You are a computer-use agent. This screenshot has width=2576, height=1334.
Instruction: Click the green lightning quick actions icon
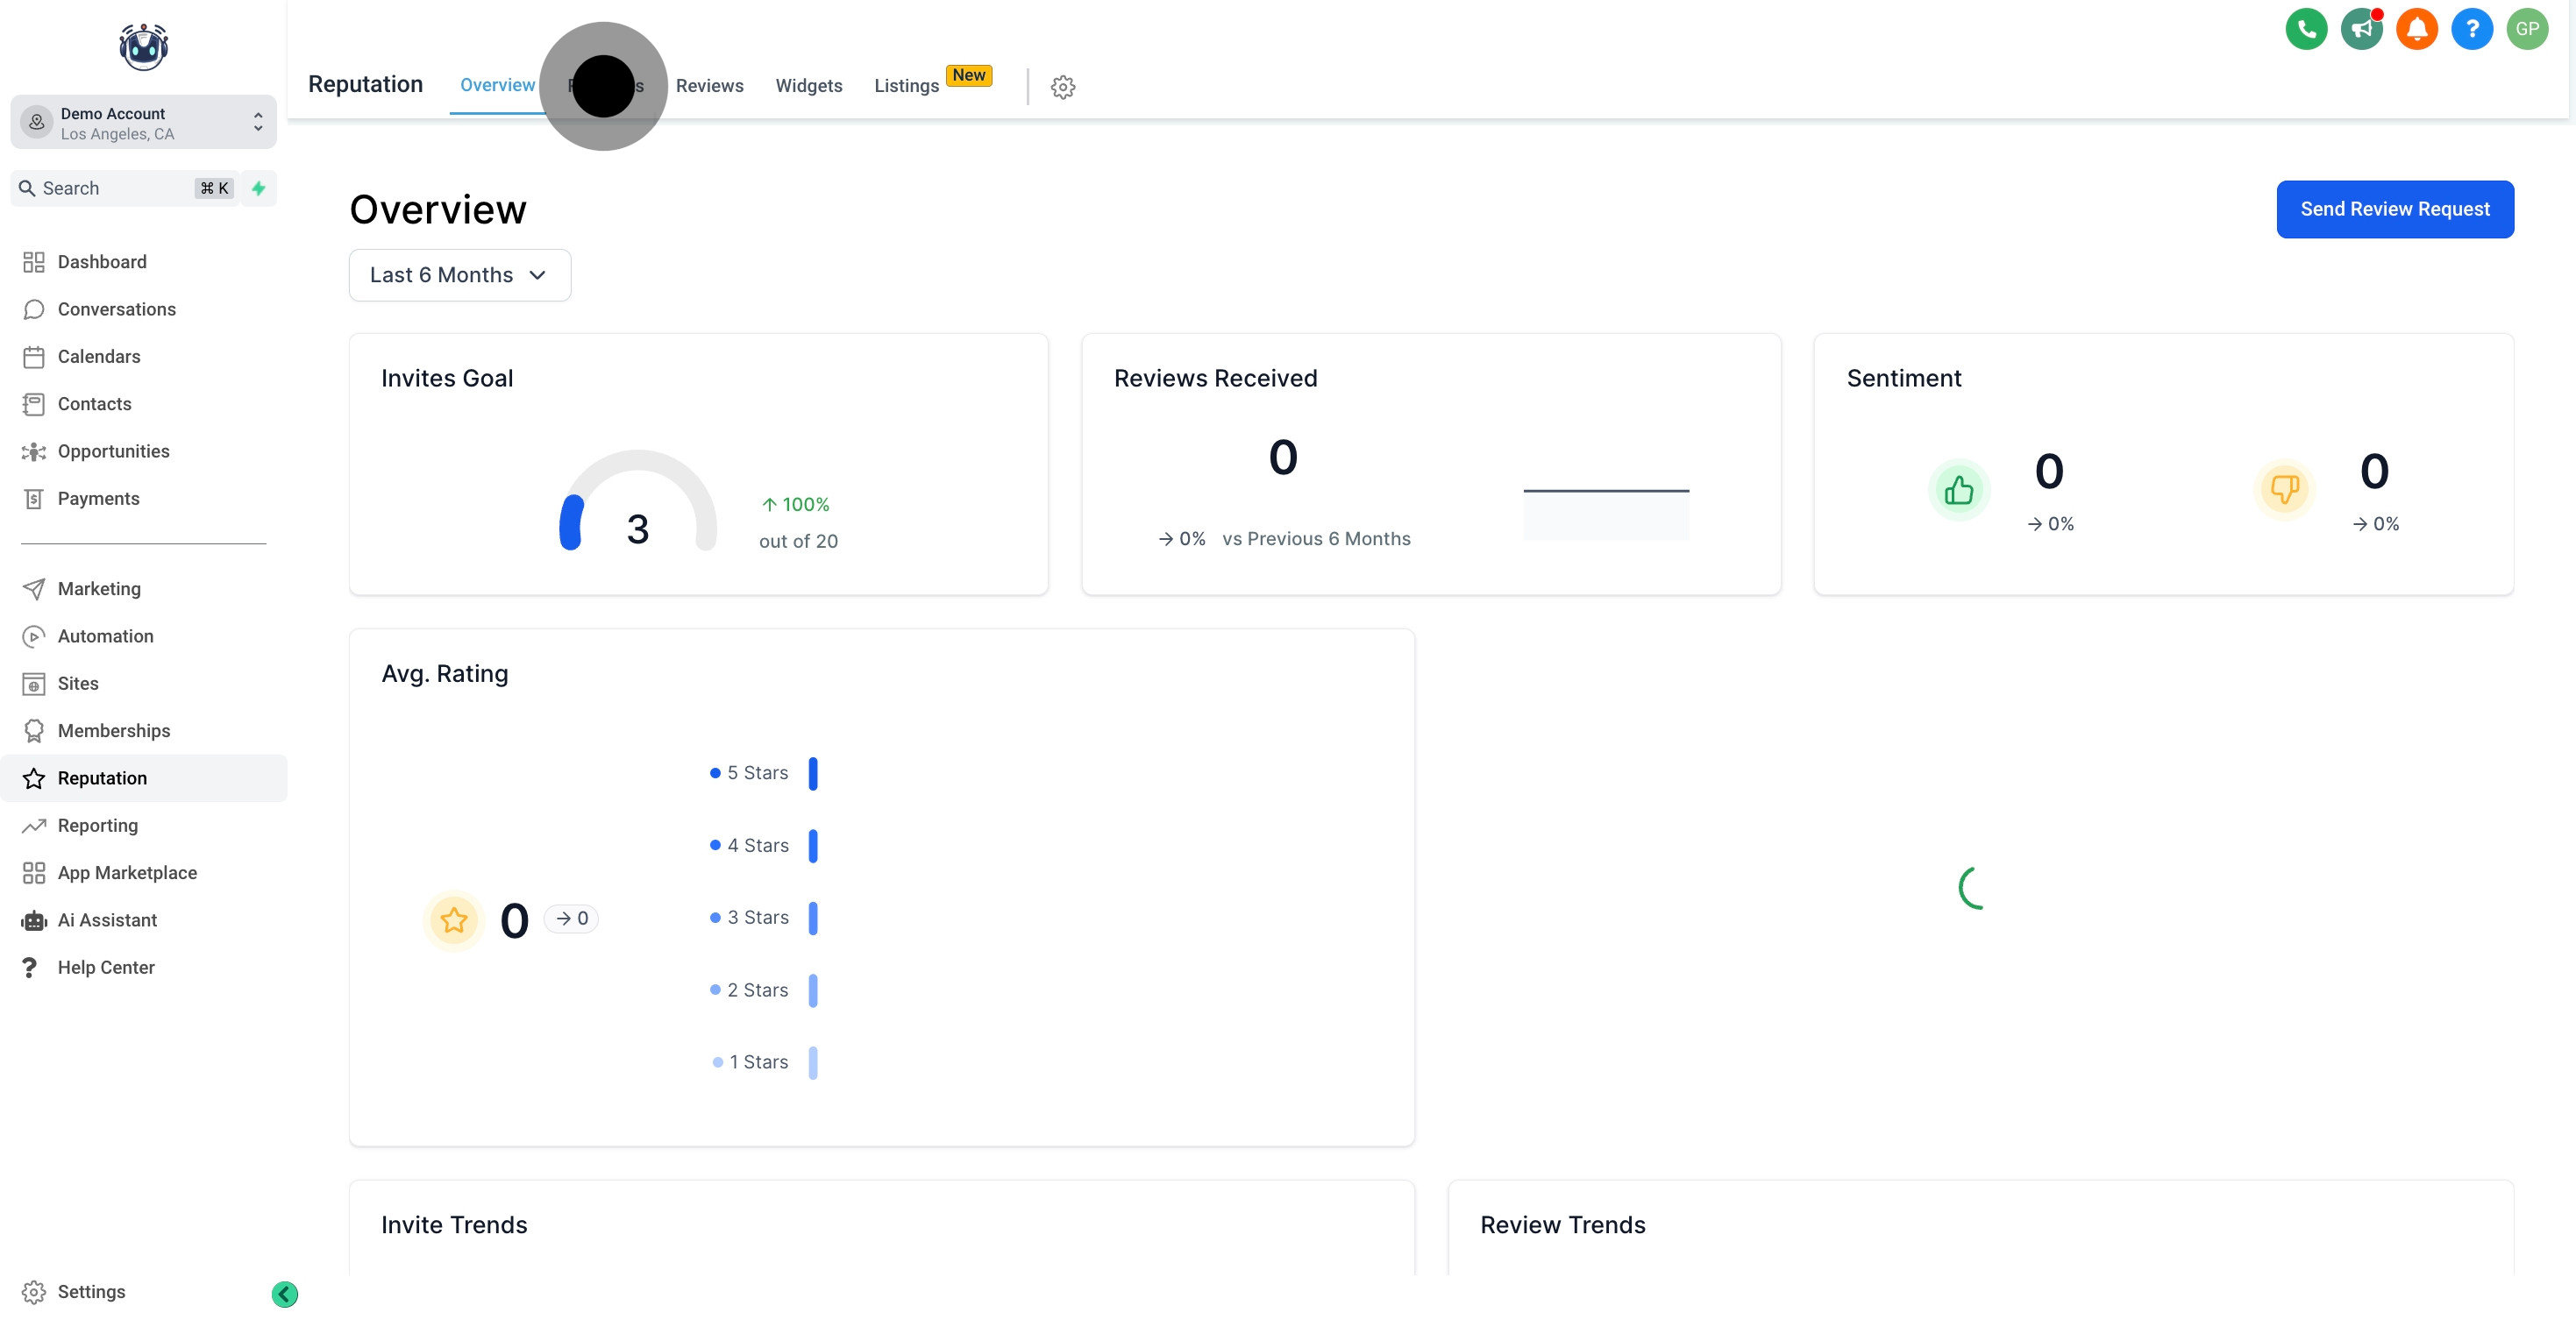tap(259, 188)
